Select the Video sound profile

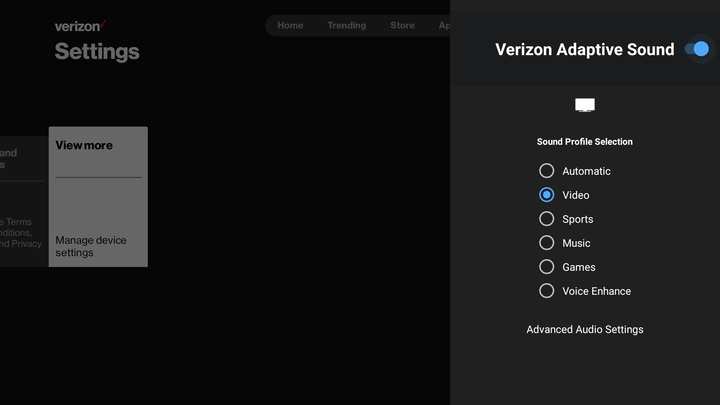tap(564, 195)
